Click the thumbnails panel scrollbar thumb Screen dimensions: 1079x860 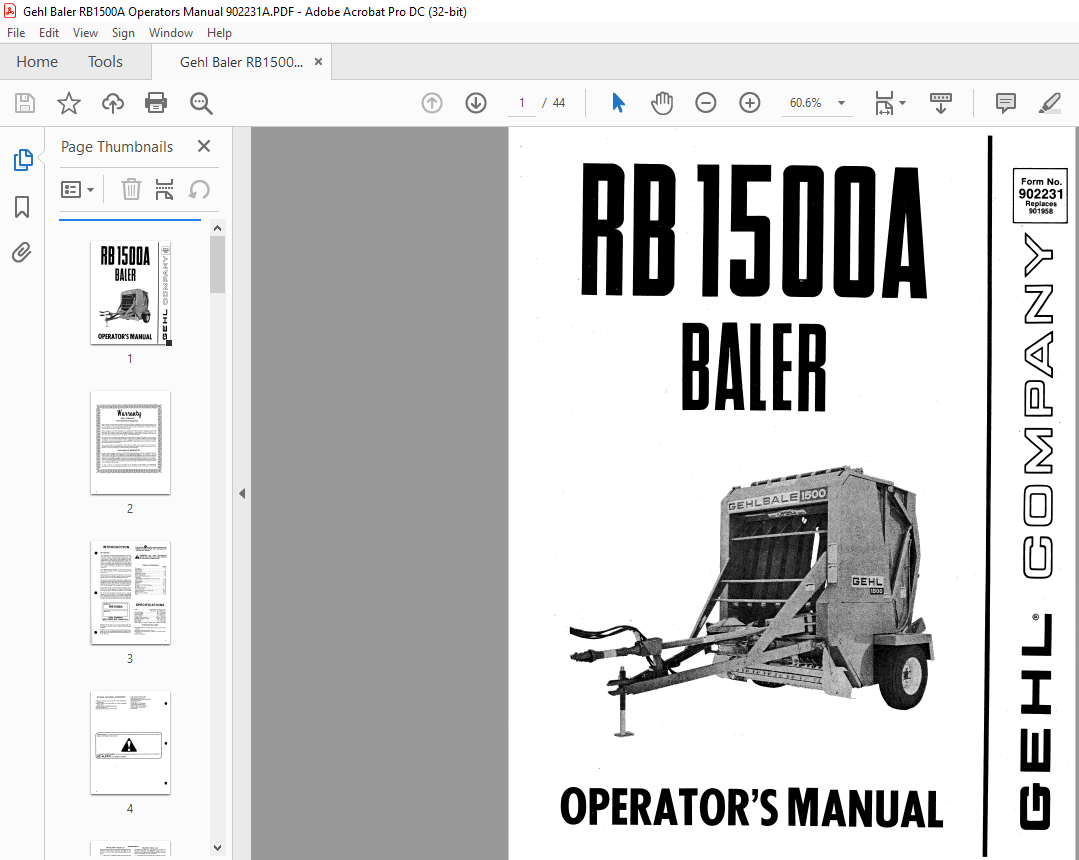(x=217, y=264)
